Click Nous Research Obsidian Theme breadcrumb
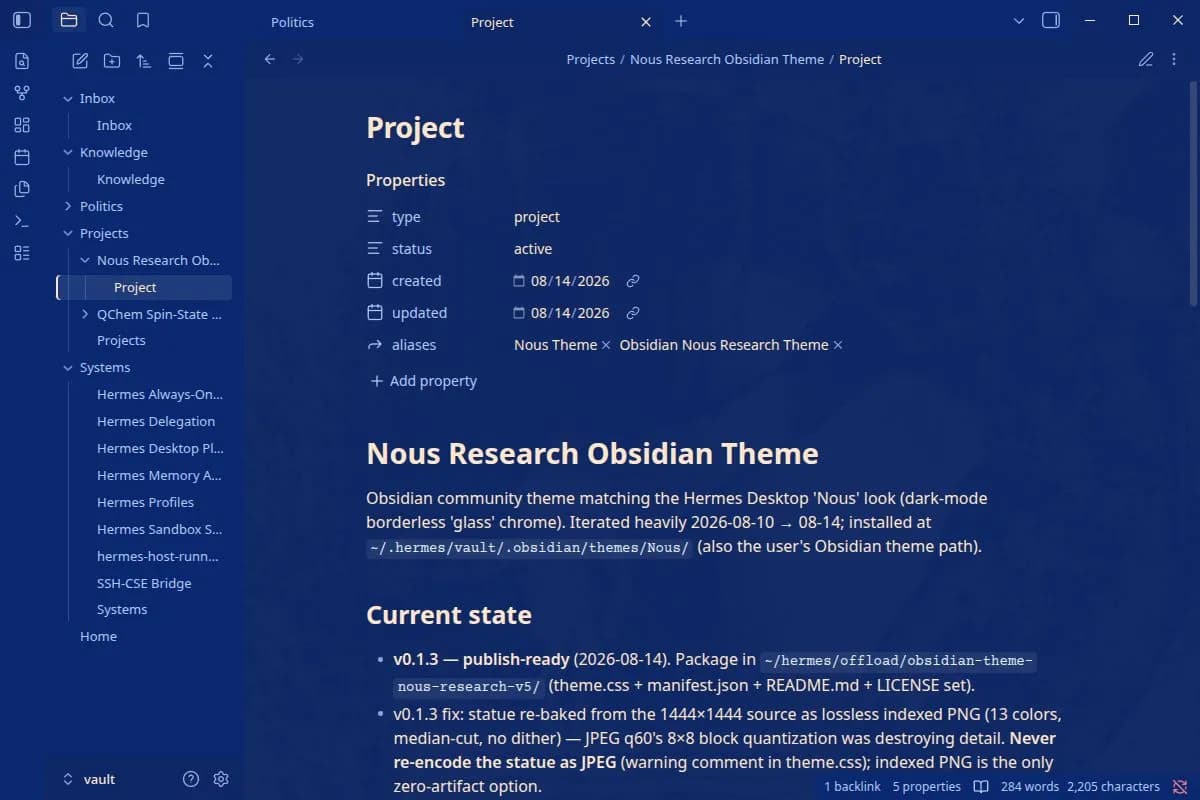The image size is (1200, 800). coord(727,59)
